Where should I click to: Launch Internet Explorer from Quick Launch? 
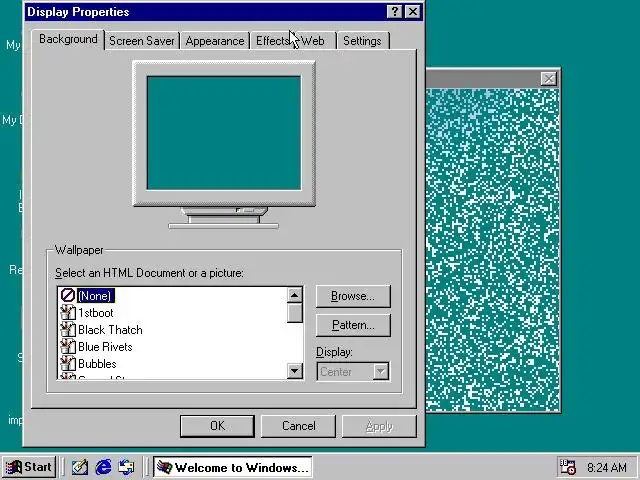click(103, 467)
